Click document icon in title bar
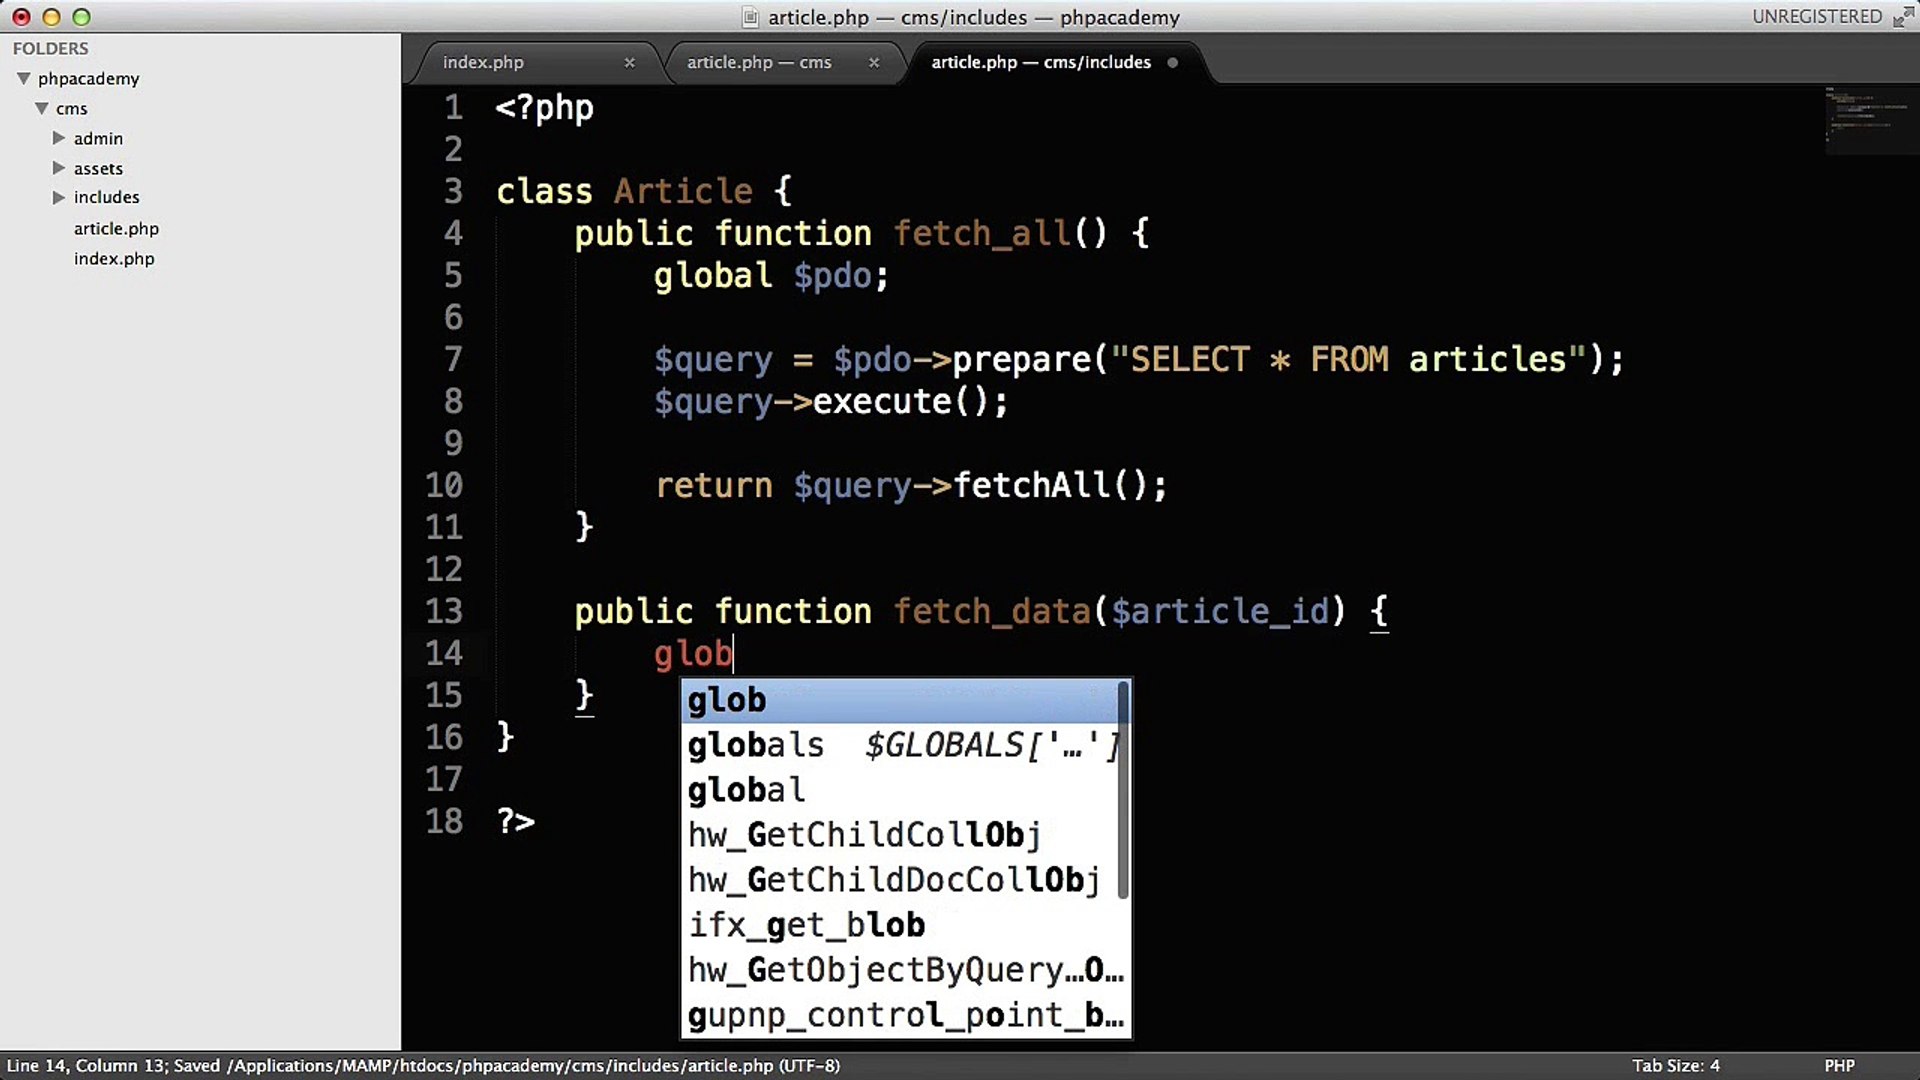Screen dimensions: 1920x1080 click(x=750, y=17)
